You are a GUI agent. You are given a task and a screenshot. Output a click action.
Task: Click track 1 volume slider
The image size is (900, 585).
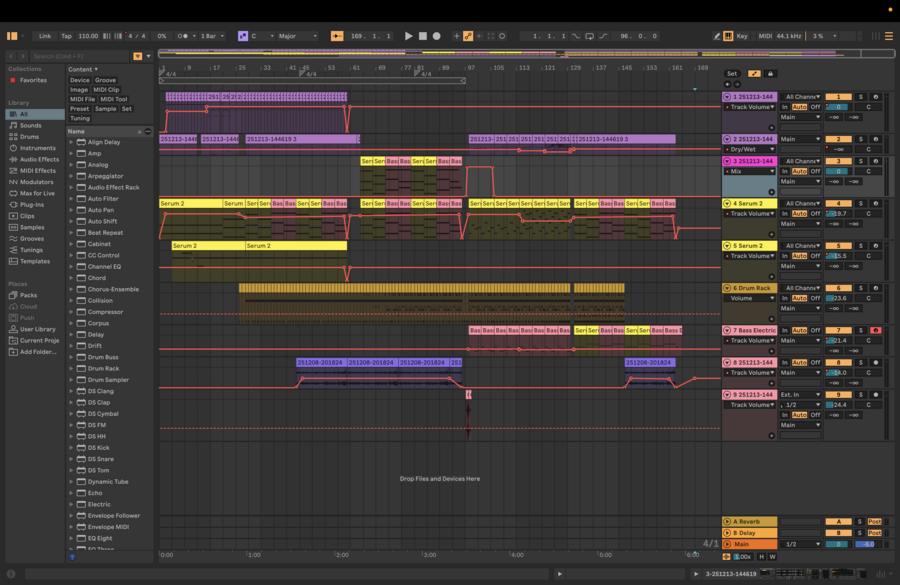pos(838,107)
